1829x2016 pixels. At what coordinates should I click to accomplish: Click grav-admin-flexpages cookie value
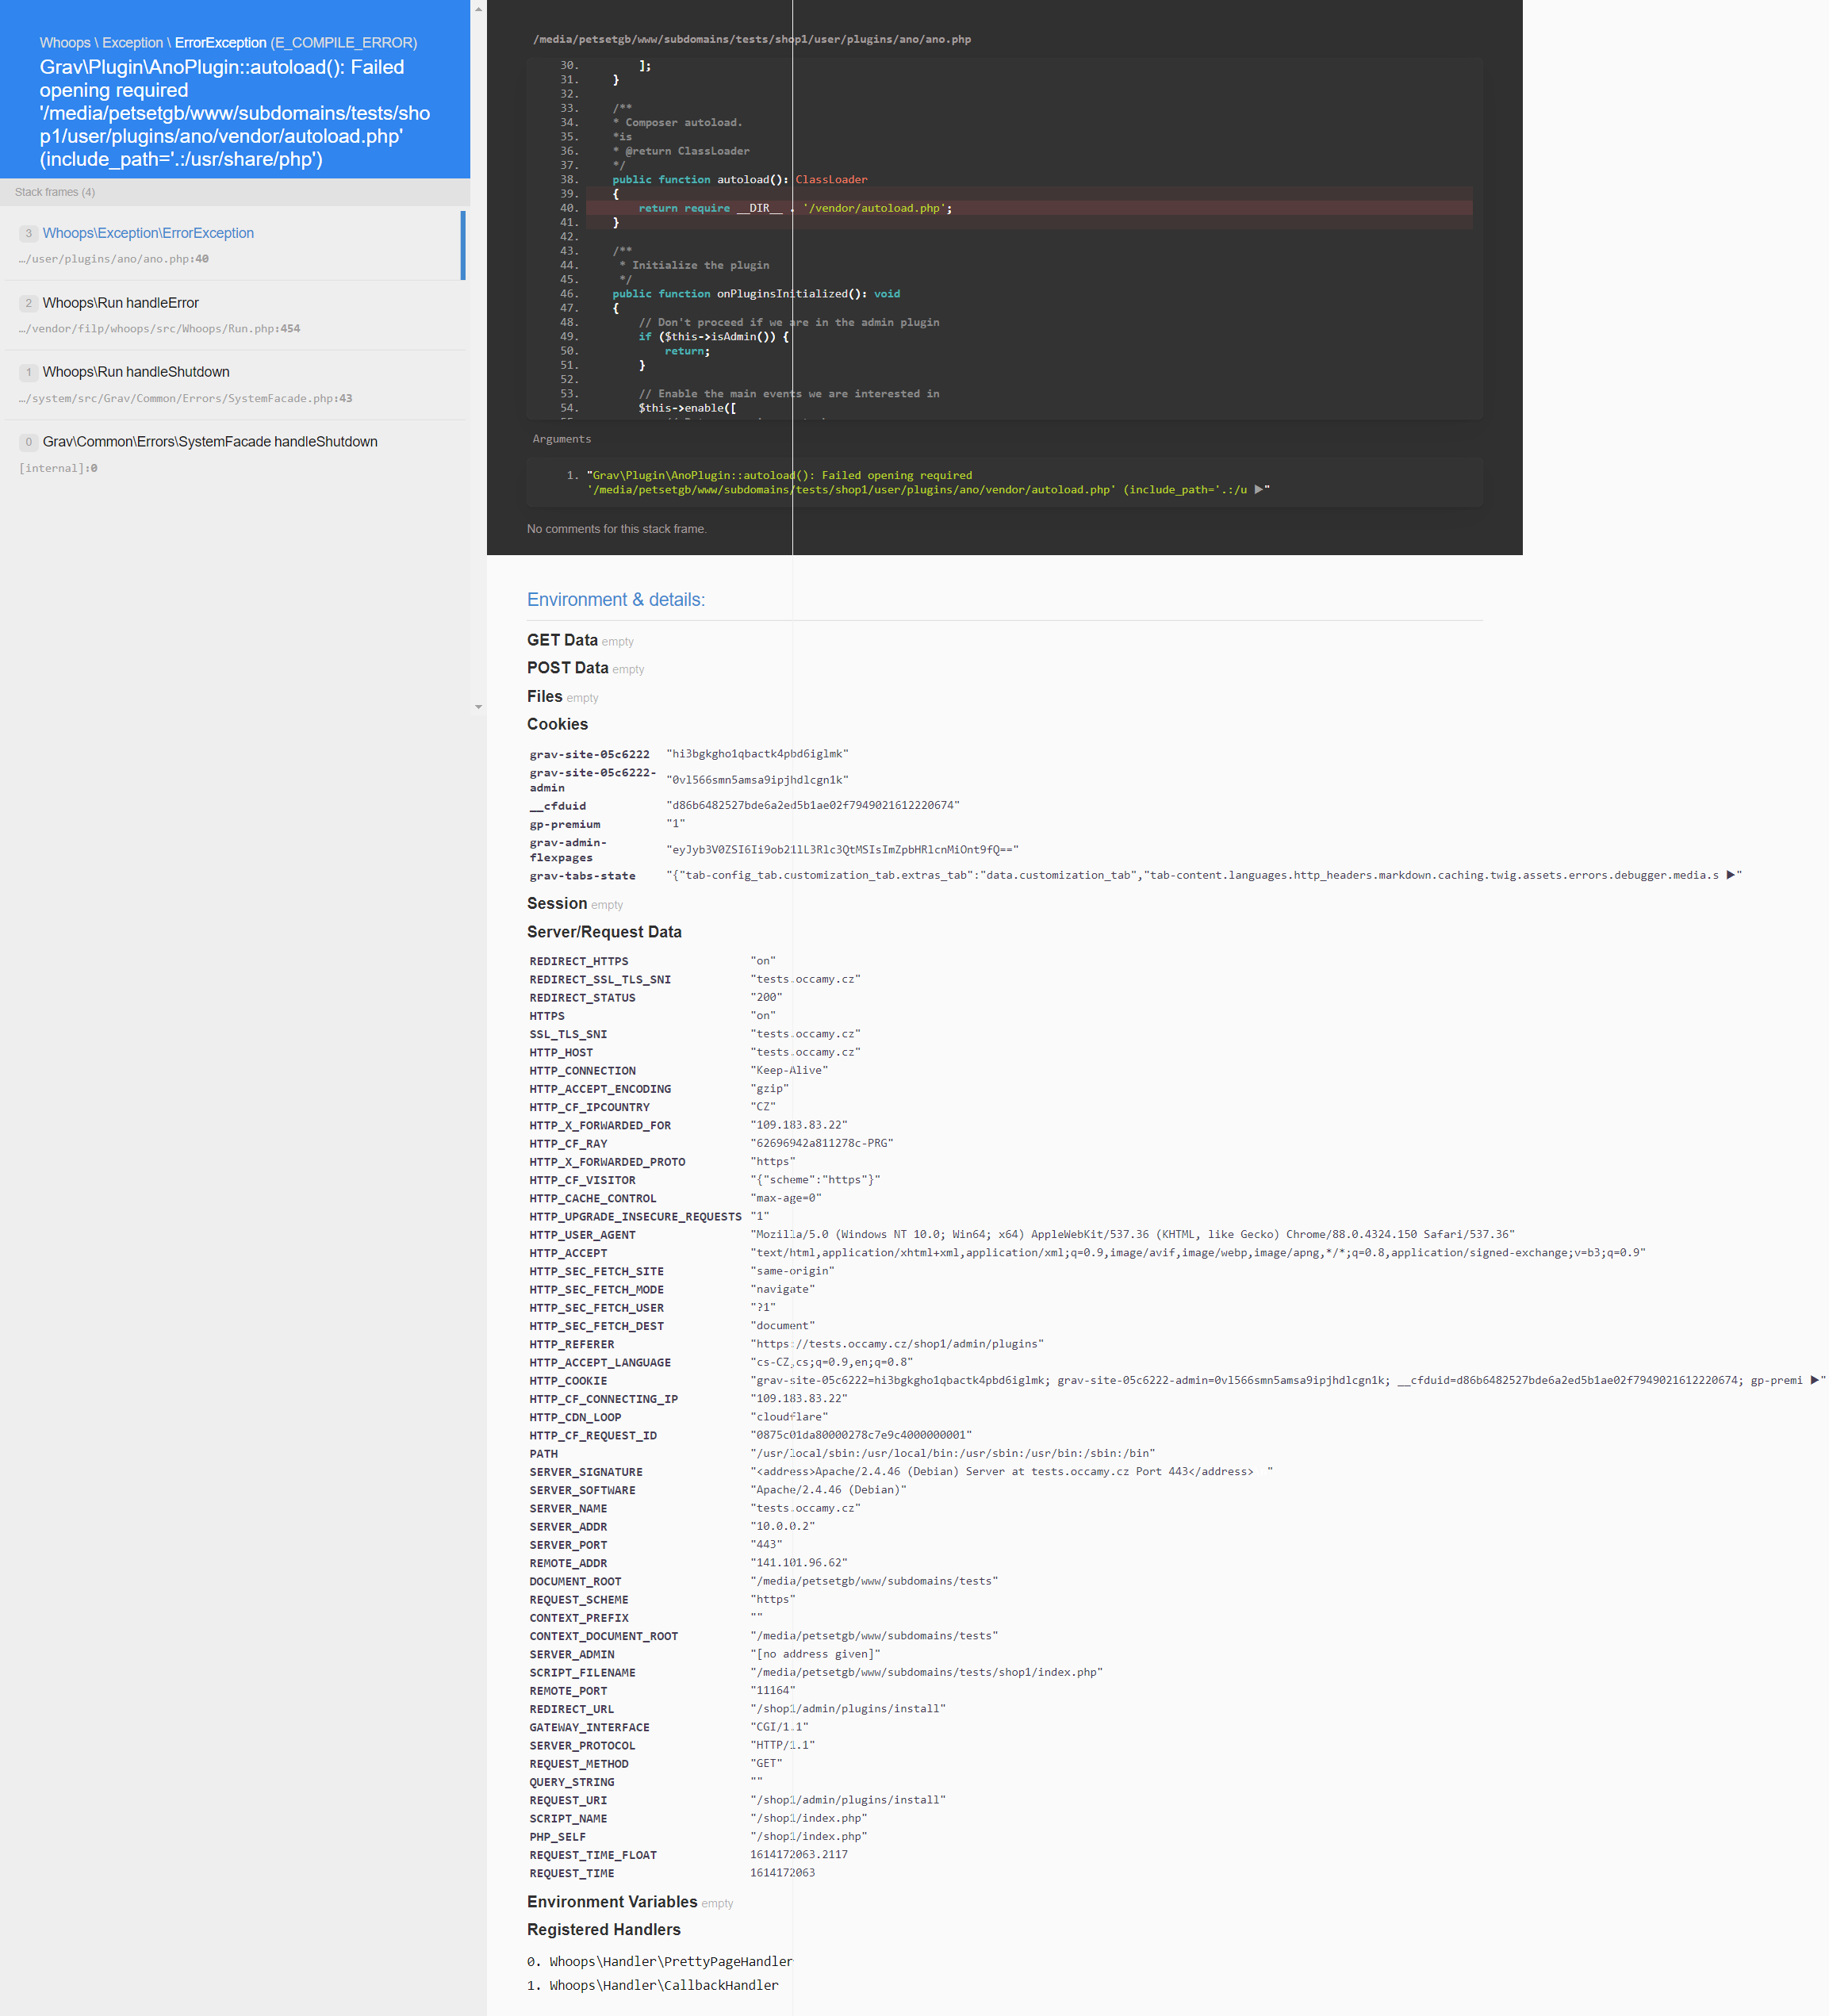coord(842,850)
